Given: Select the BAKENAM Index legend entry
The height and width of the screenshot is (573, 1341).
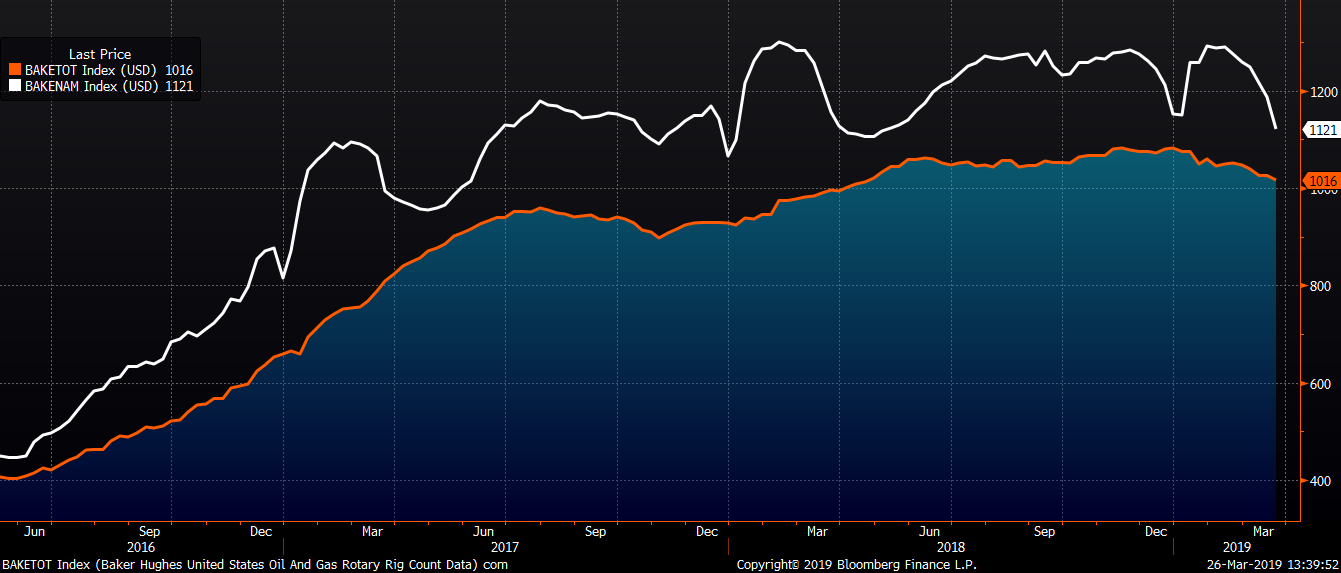Looking at the screenshot, I should [100, 88].
